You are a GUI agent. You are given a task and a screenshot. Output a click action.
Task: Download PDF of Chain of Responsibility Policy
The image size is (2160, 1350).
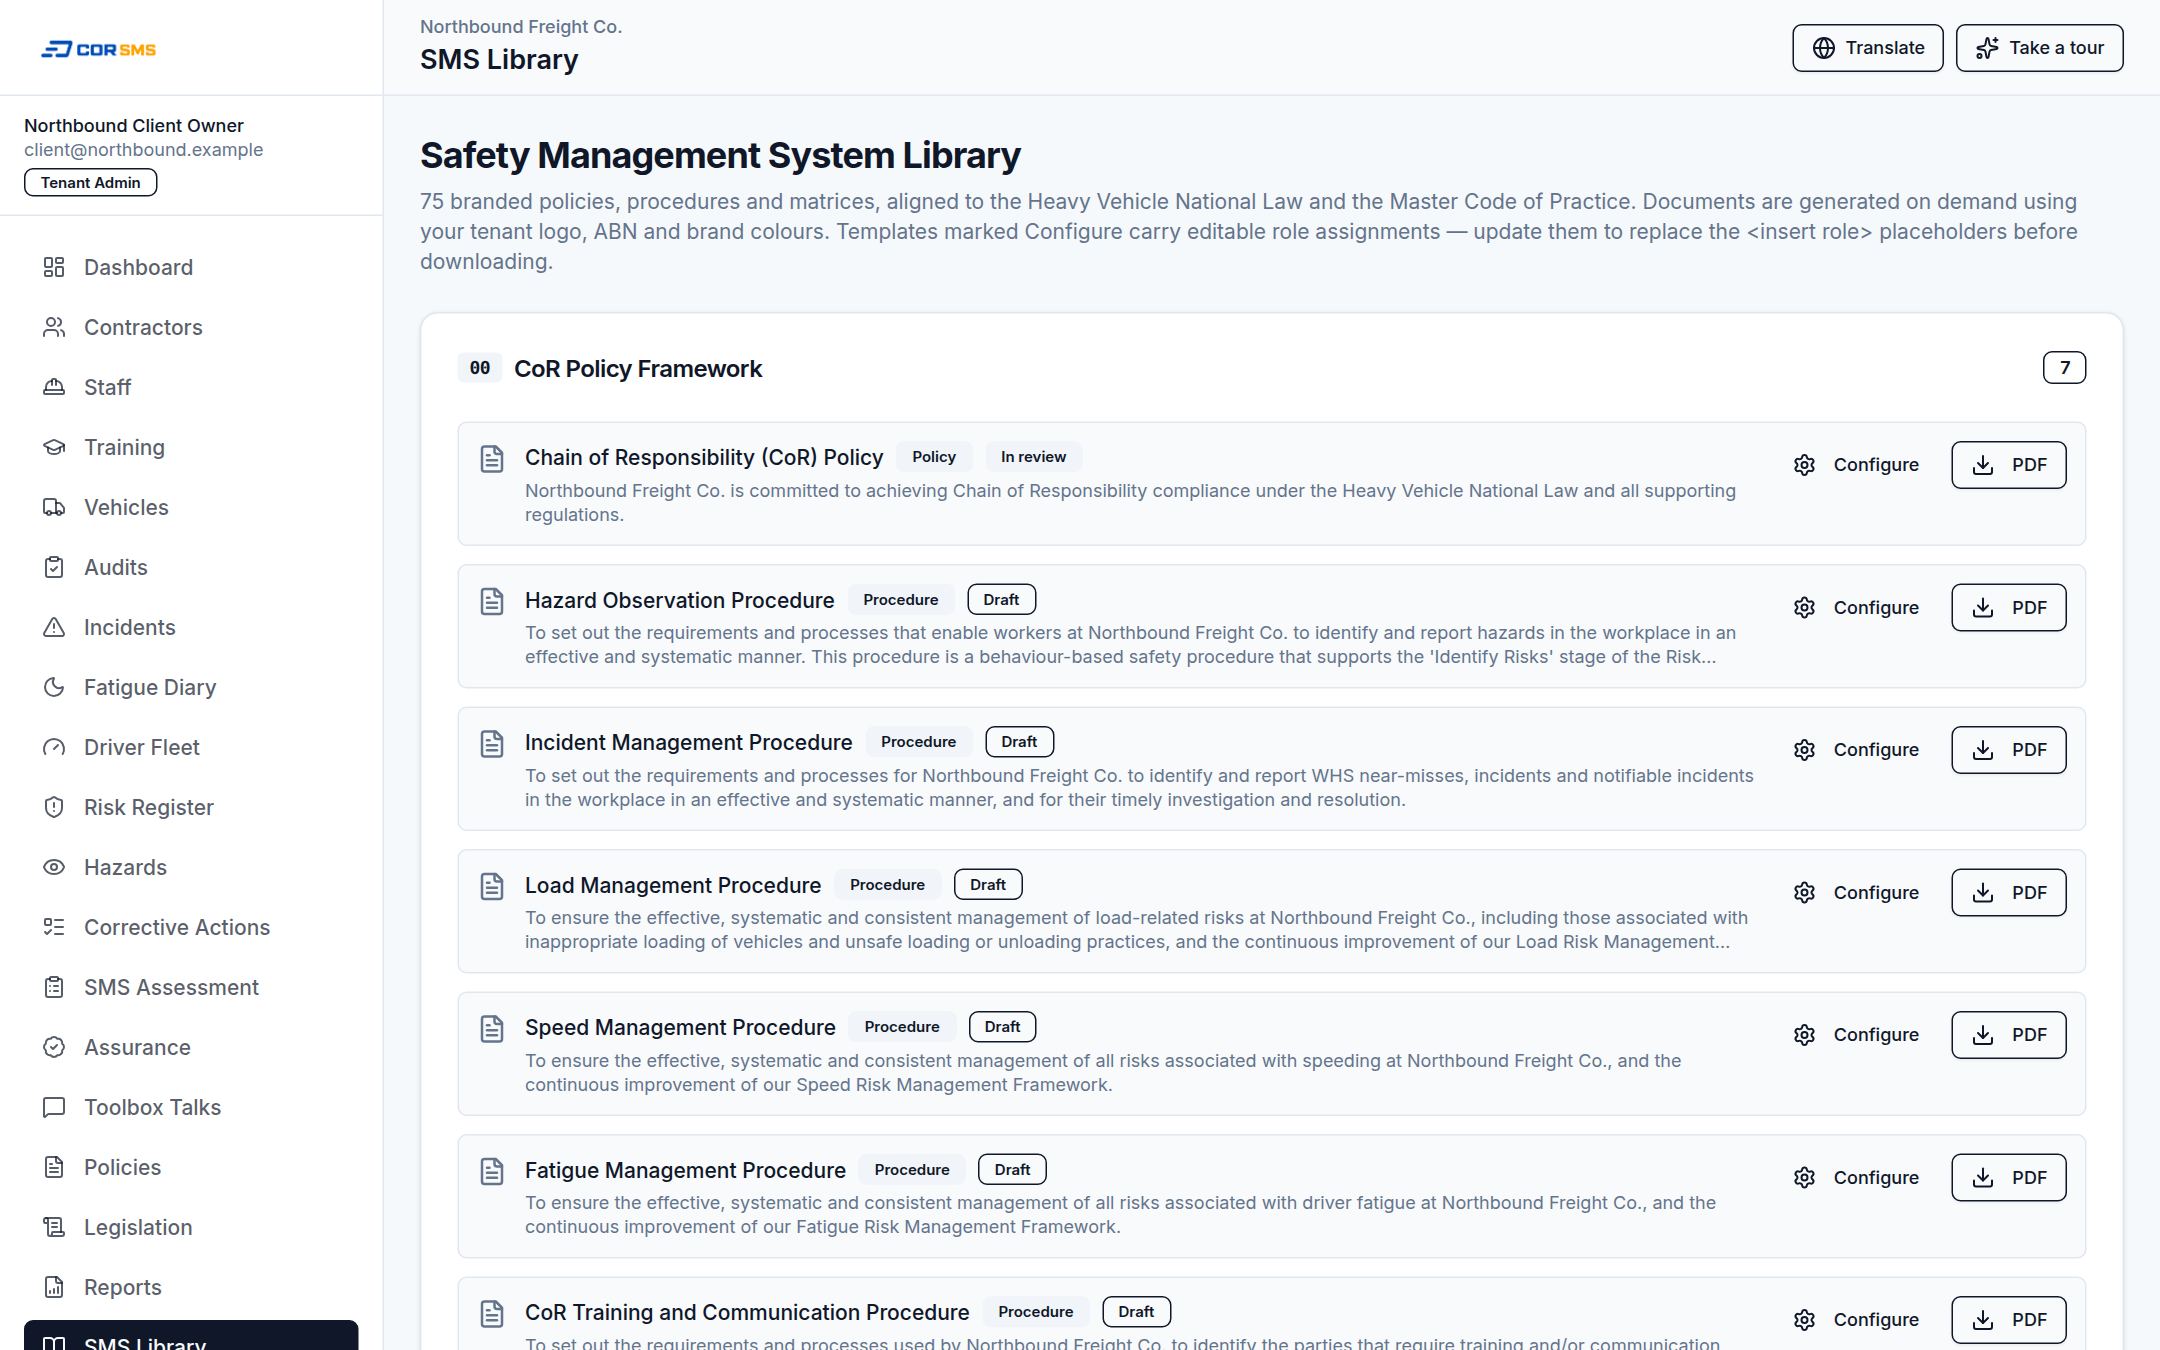coord(2008,465)
